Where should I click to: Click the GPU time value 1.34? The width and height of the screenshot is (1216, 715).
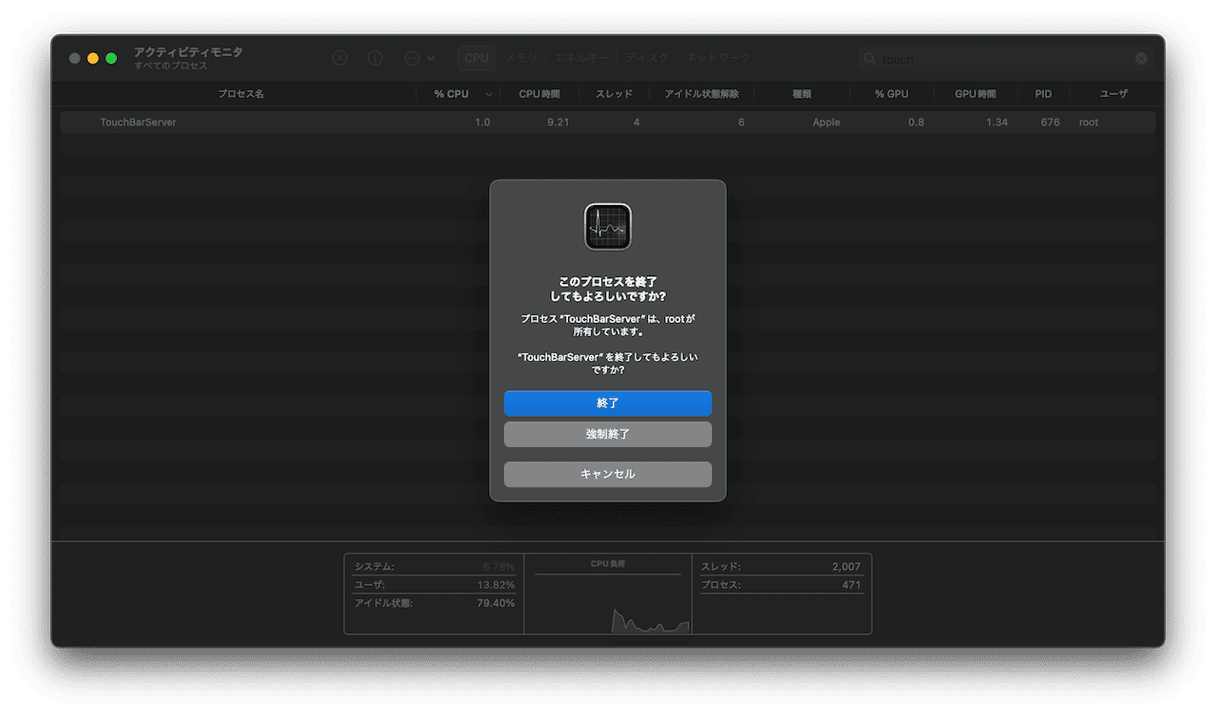[x=996, y=122]
